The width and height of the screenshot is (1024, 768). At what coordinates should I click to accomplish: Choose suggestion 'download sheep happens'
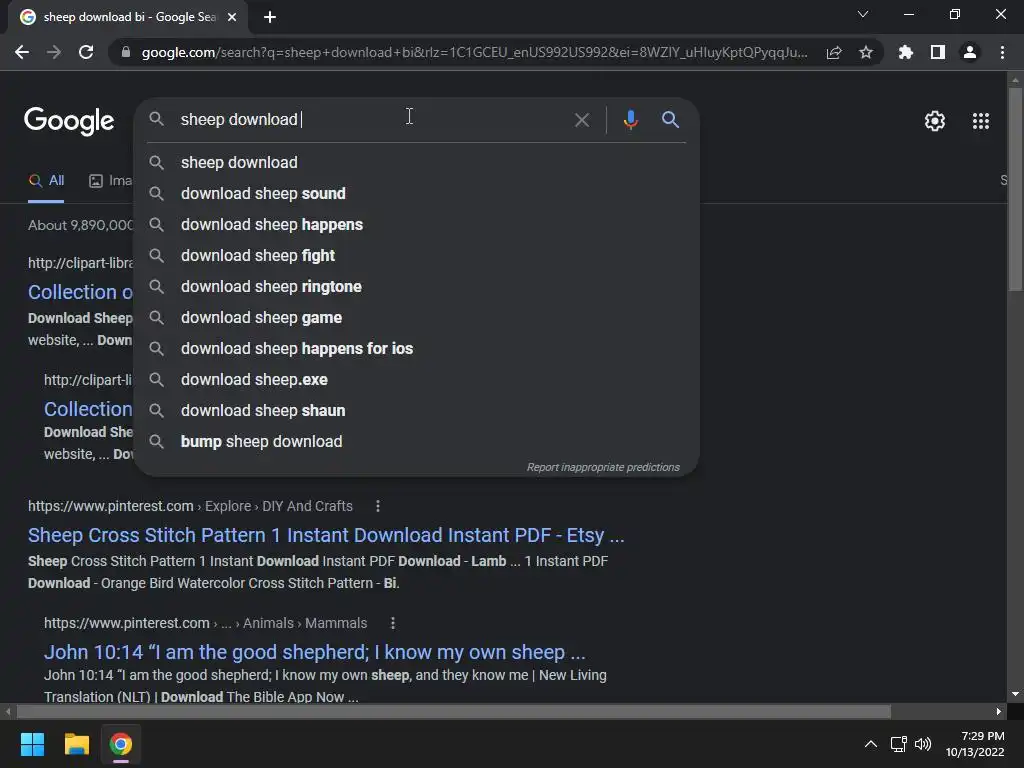coord(417,225)
